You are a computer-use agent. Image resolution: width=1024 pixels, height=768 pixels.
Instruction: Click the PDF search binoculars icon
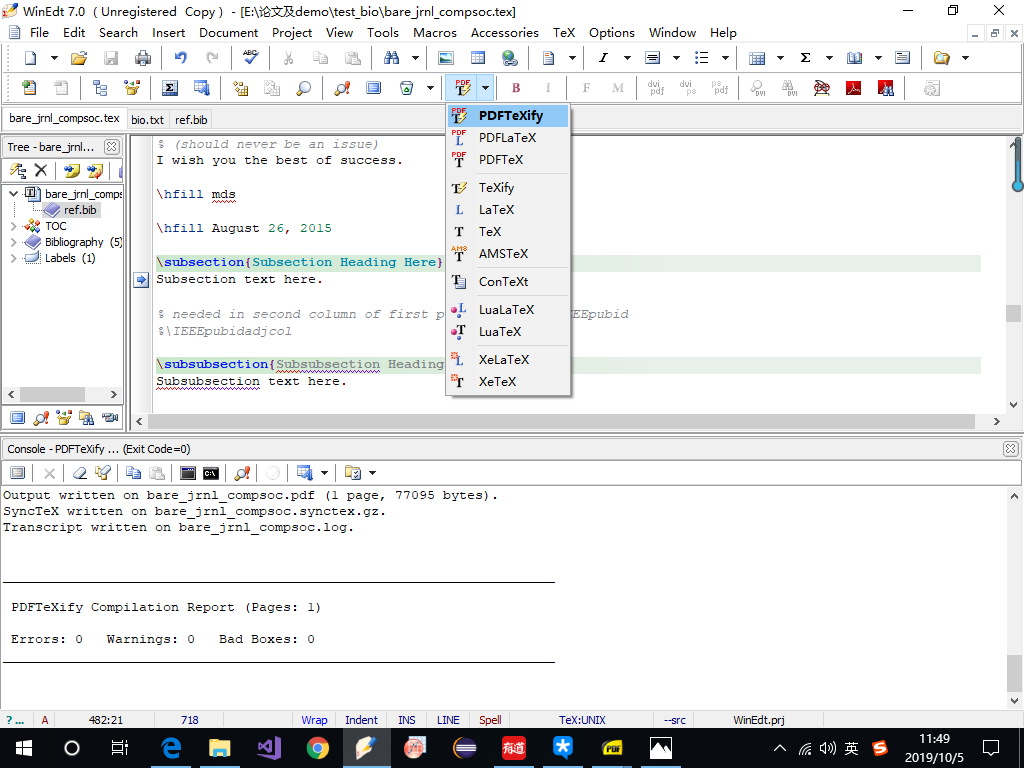click(x=886, y=88)
